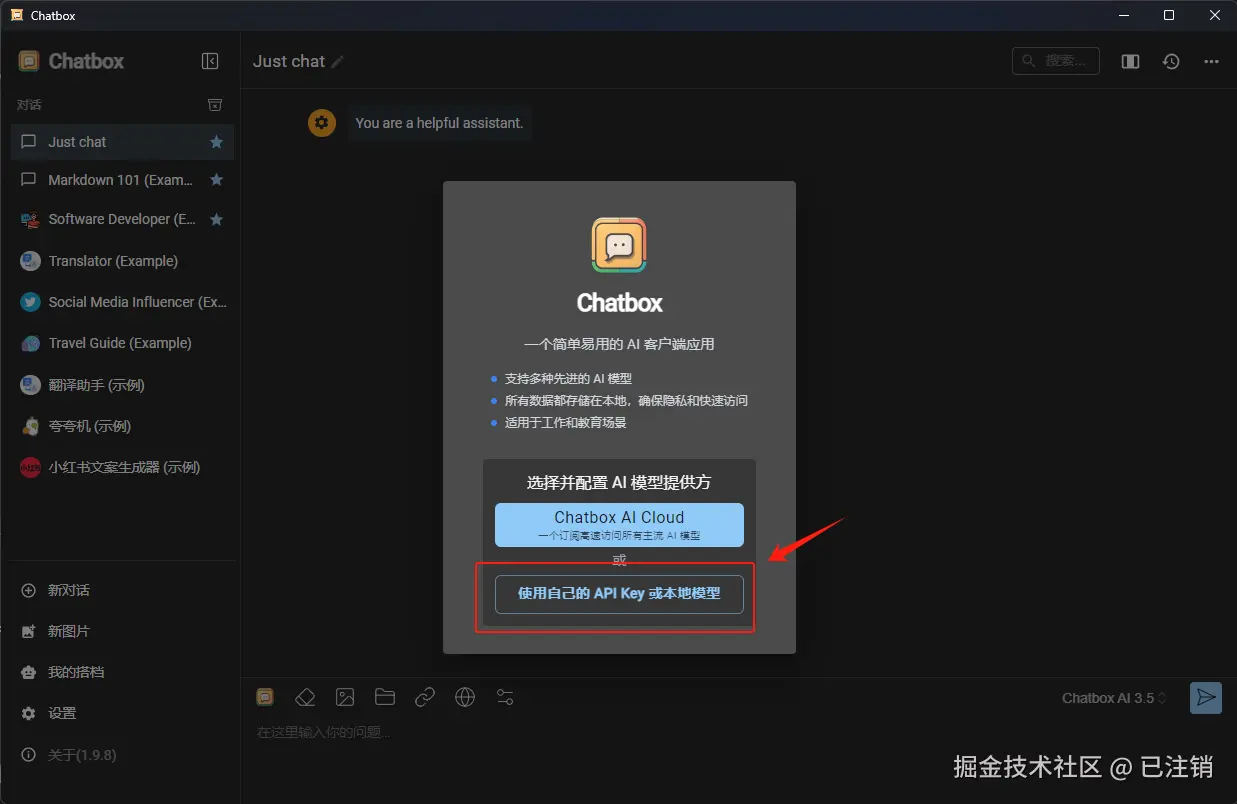Open the 关于(1.9.8) about entry
Screen dimensions: 1237x804
122,755
